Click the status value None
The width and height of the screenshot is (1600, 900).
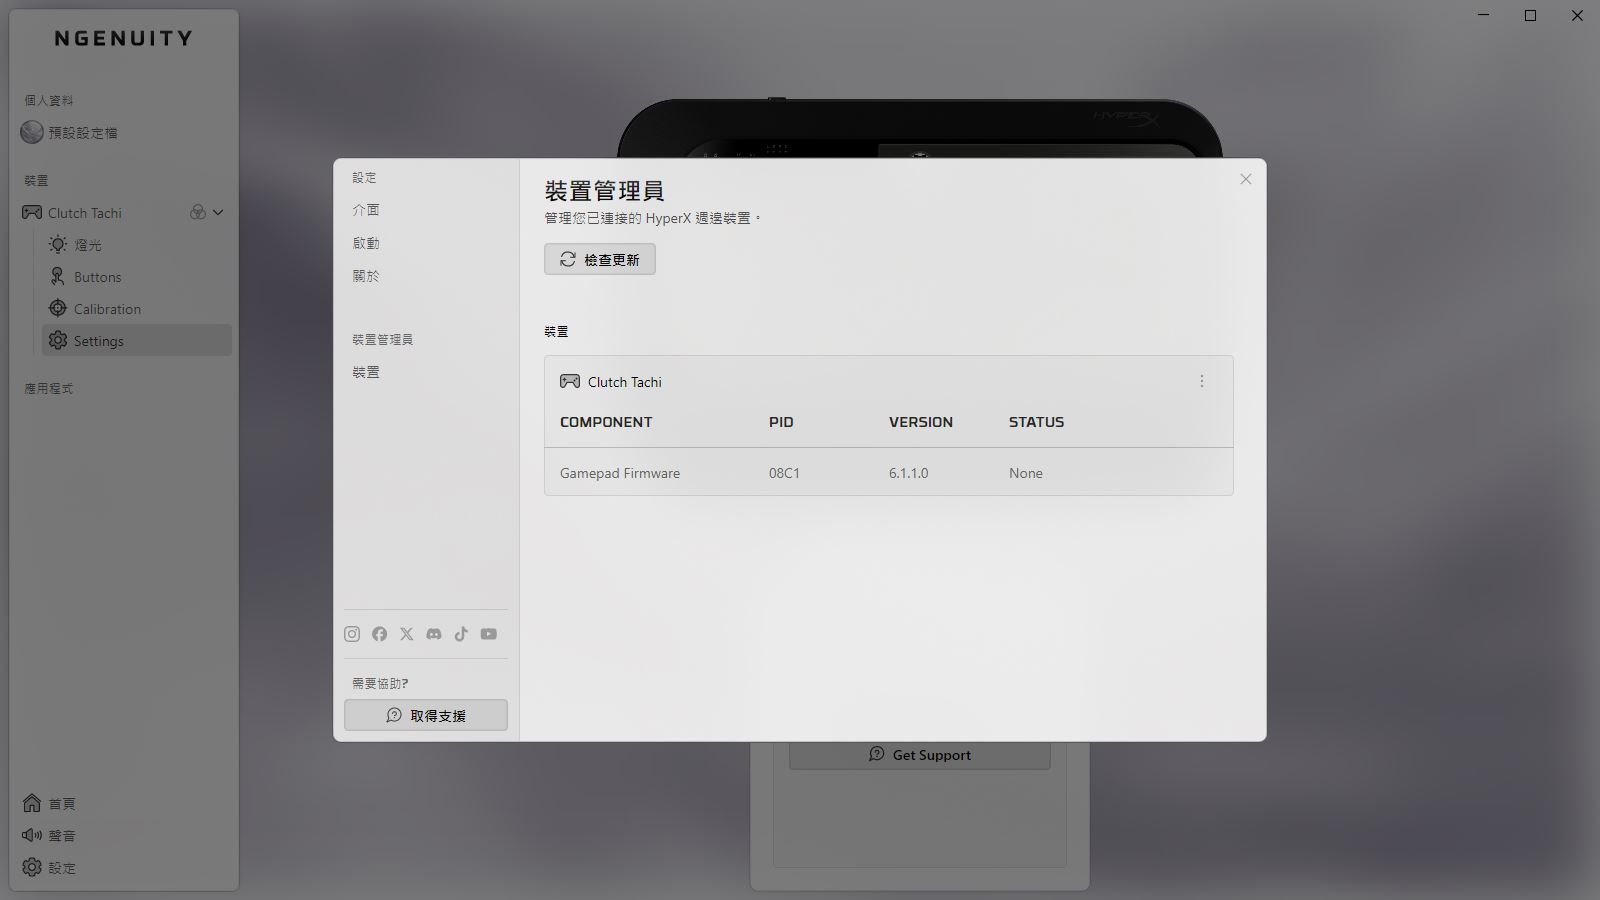(1026, 473)
